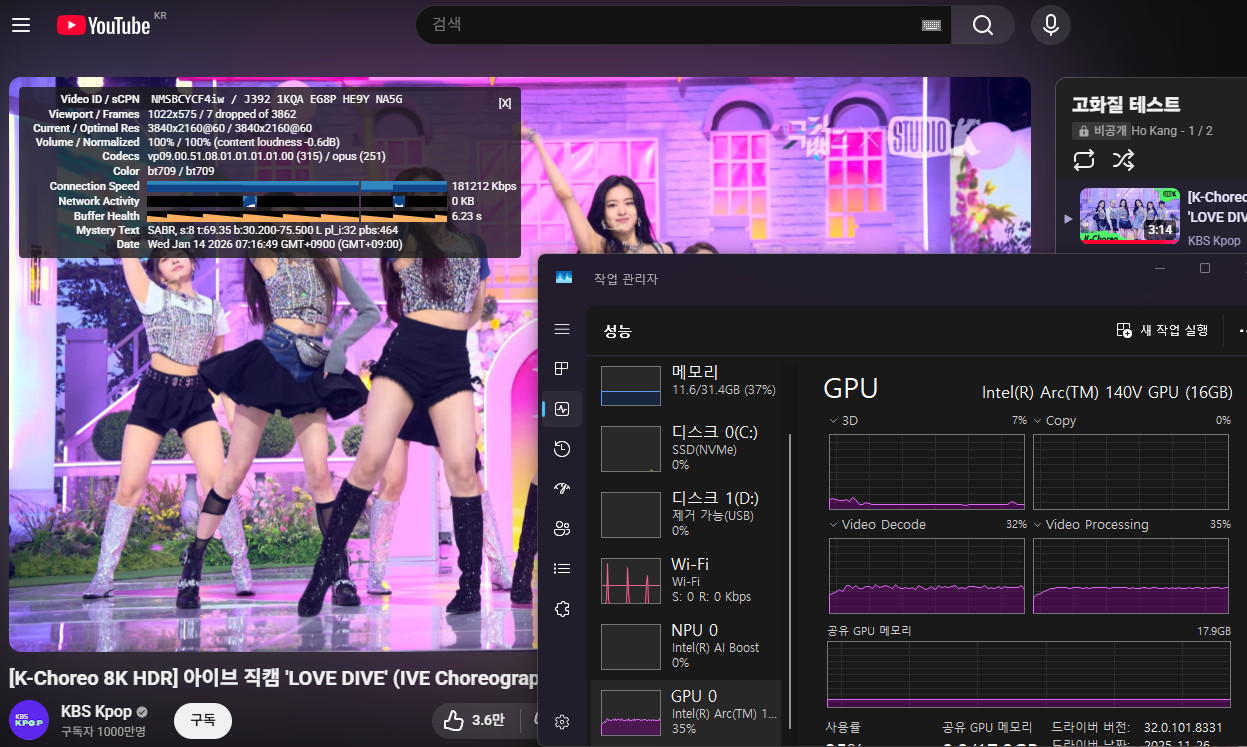Open the Video Decode engine dropdown
This screenshot has width=1247, height=747.
click(x=835, y=525)
